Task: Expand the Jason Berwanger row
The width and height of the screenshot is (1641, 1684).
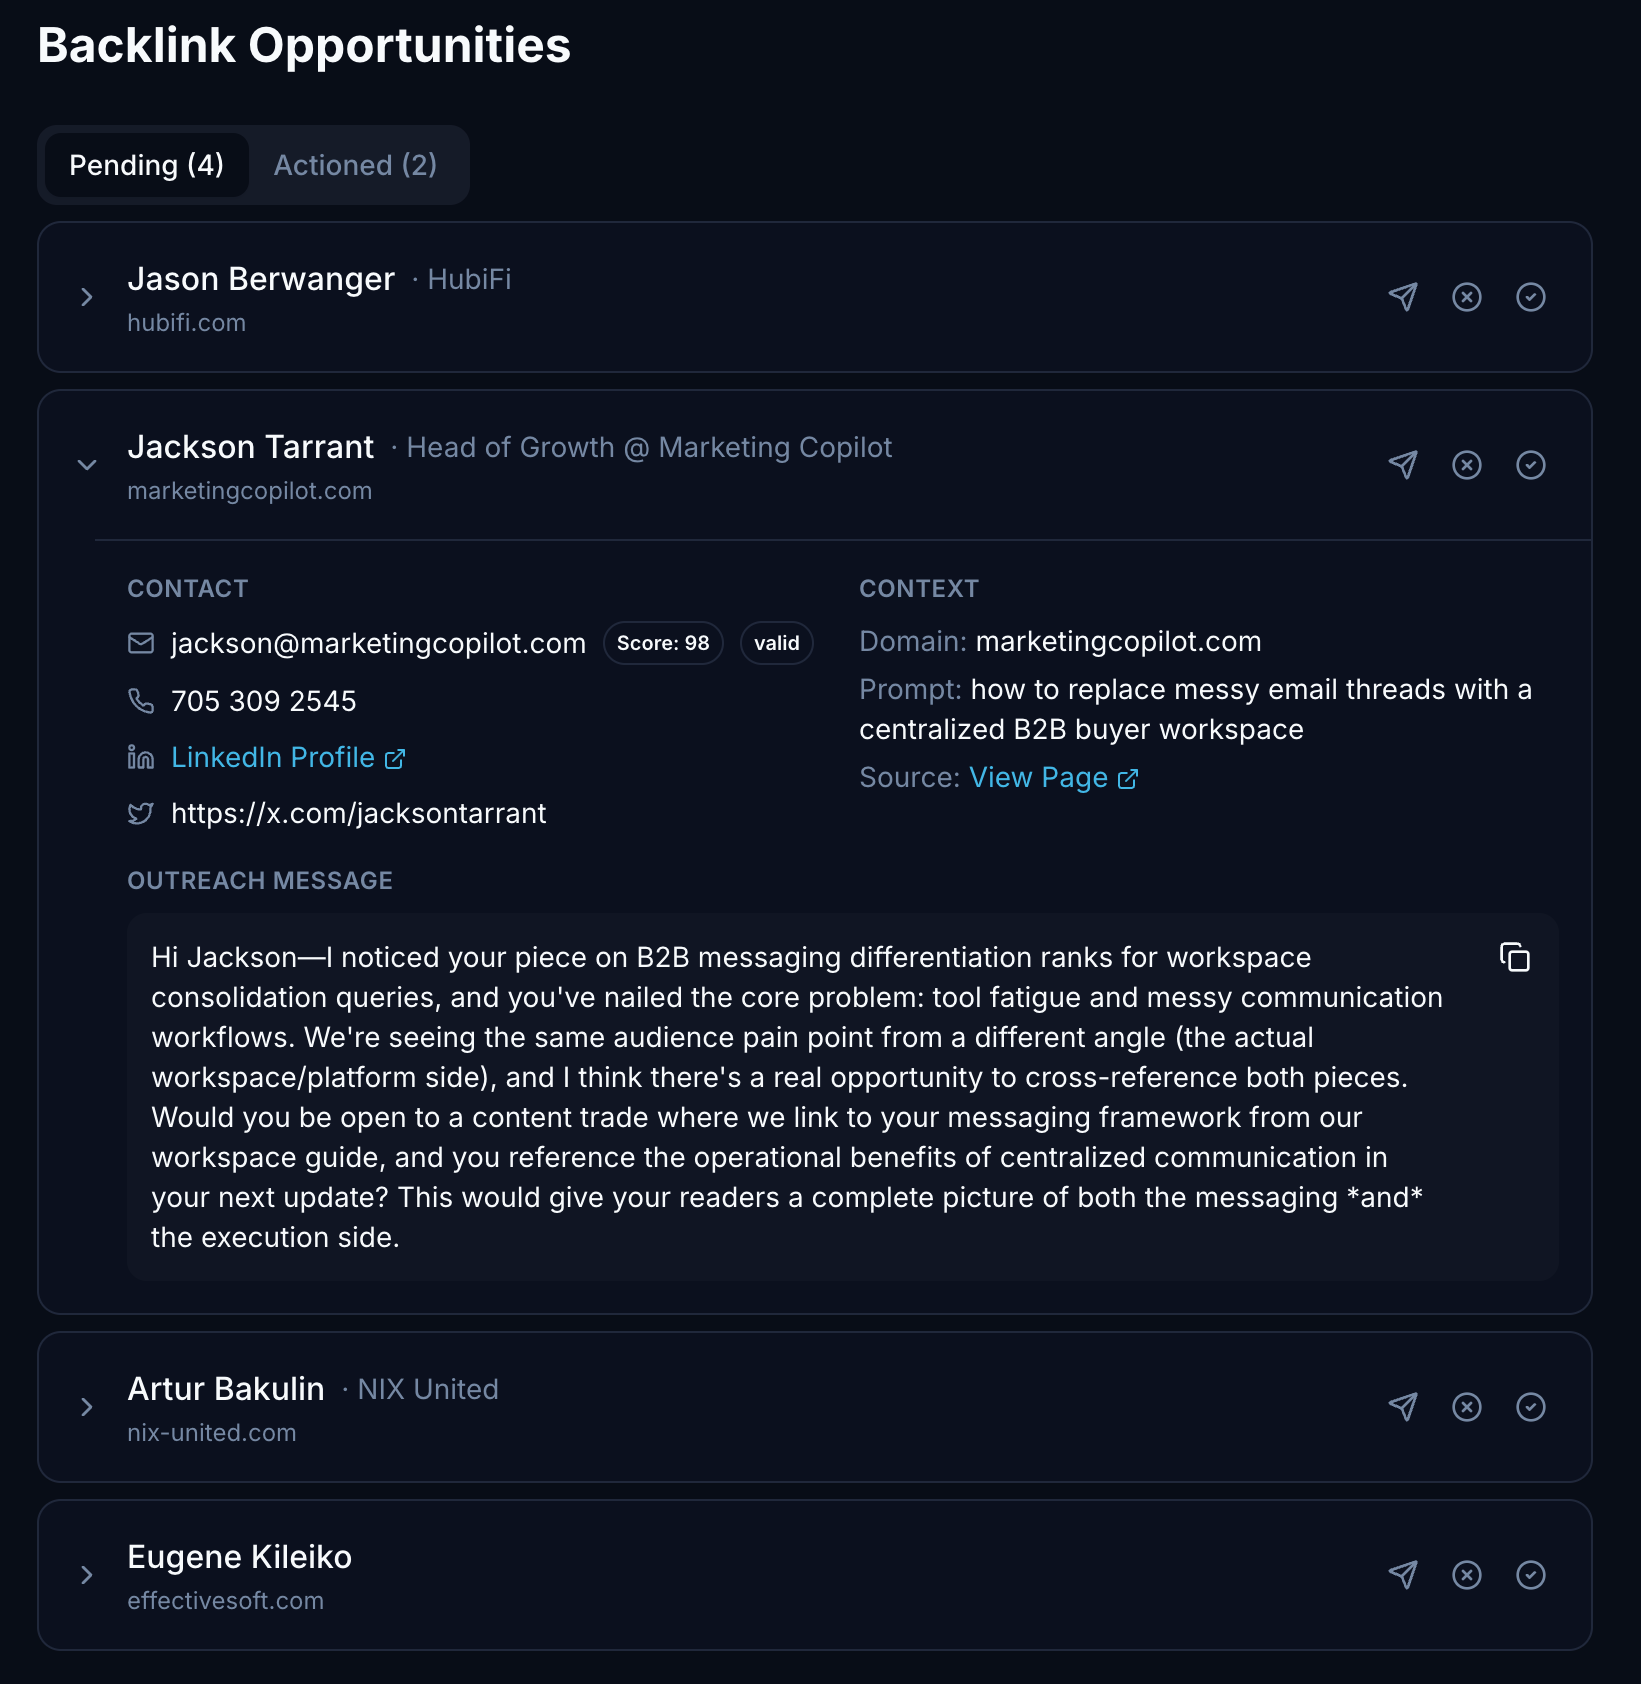Action: point(87,297)
